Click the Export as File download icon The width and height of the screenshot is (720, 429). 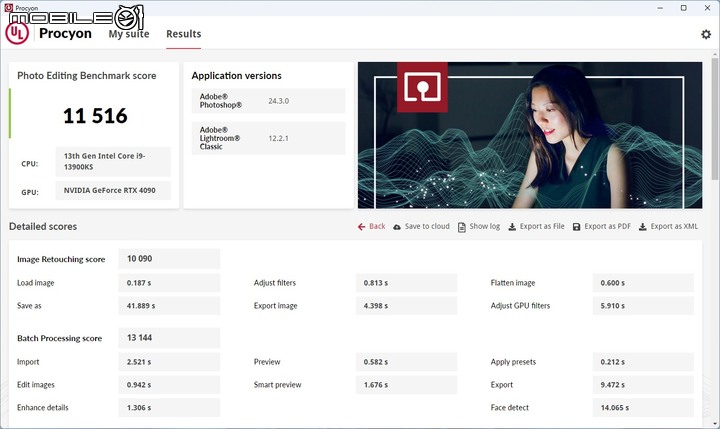click(x=512, y=226)
